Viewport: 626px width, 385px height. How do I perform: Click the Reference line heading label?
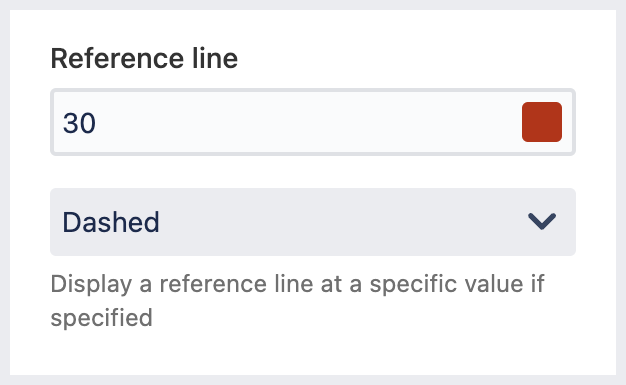pos(144,58)
